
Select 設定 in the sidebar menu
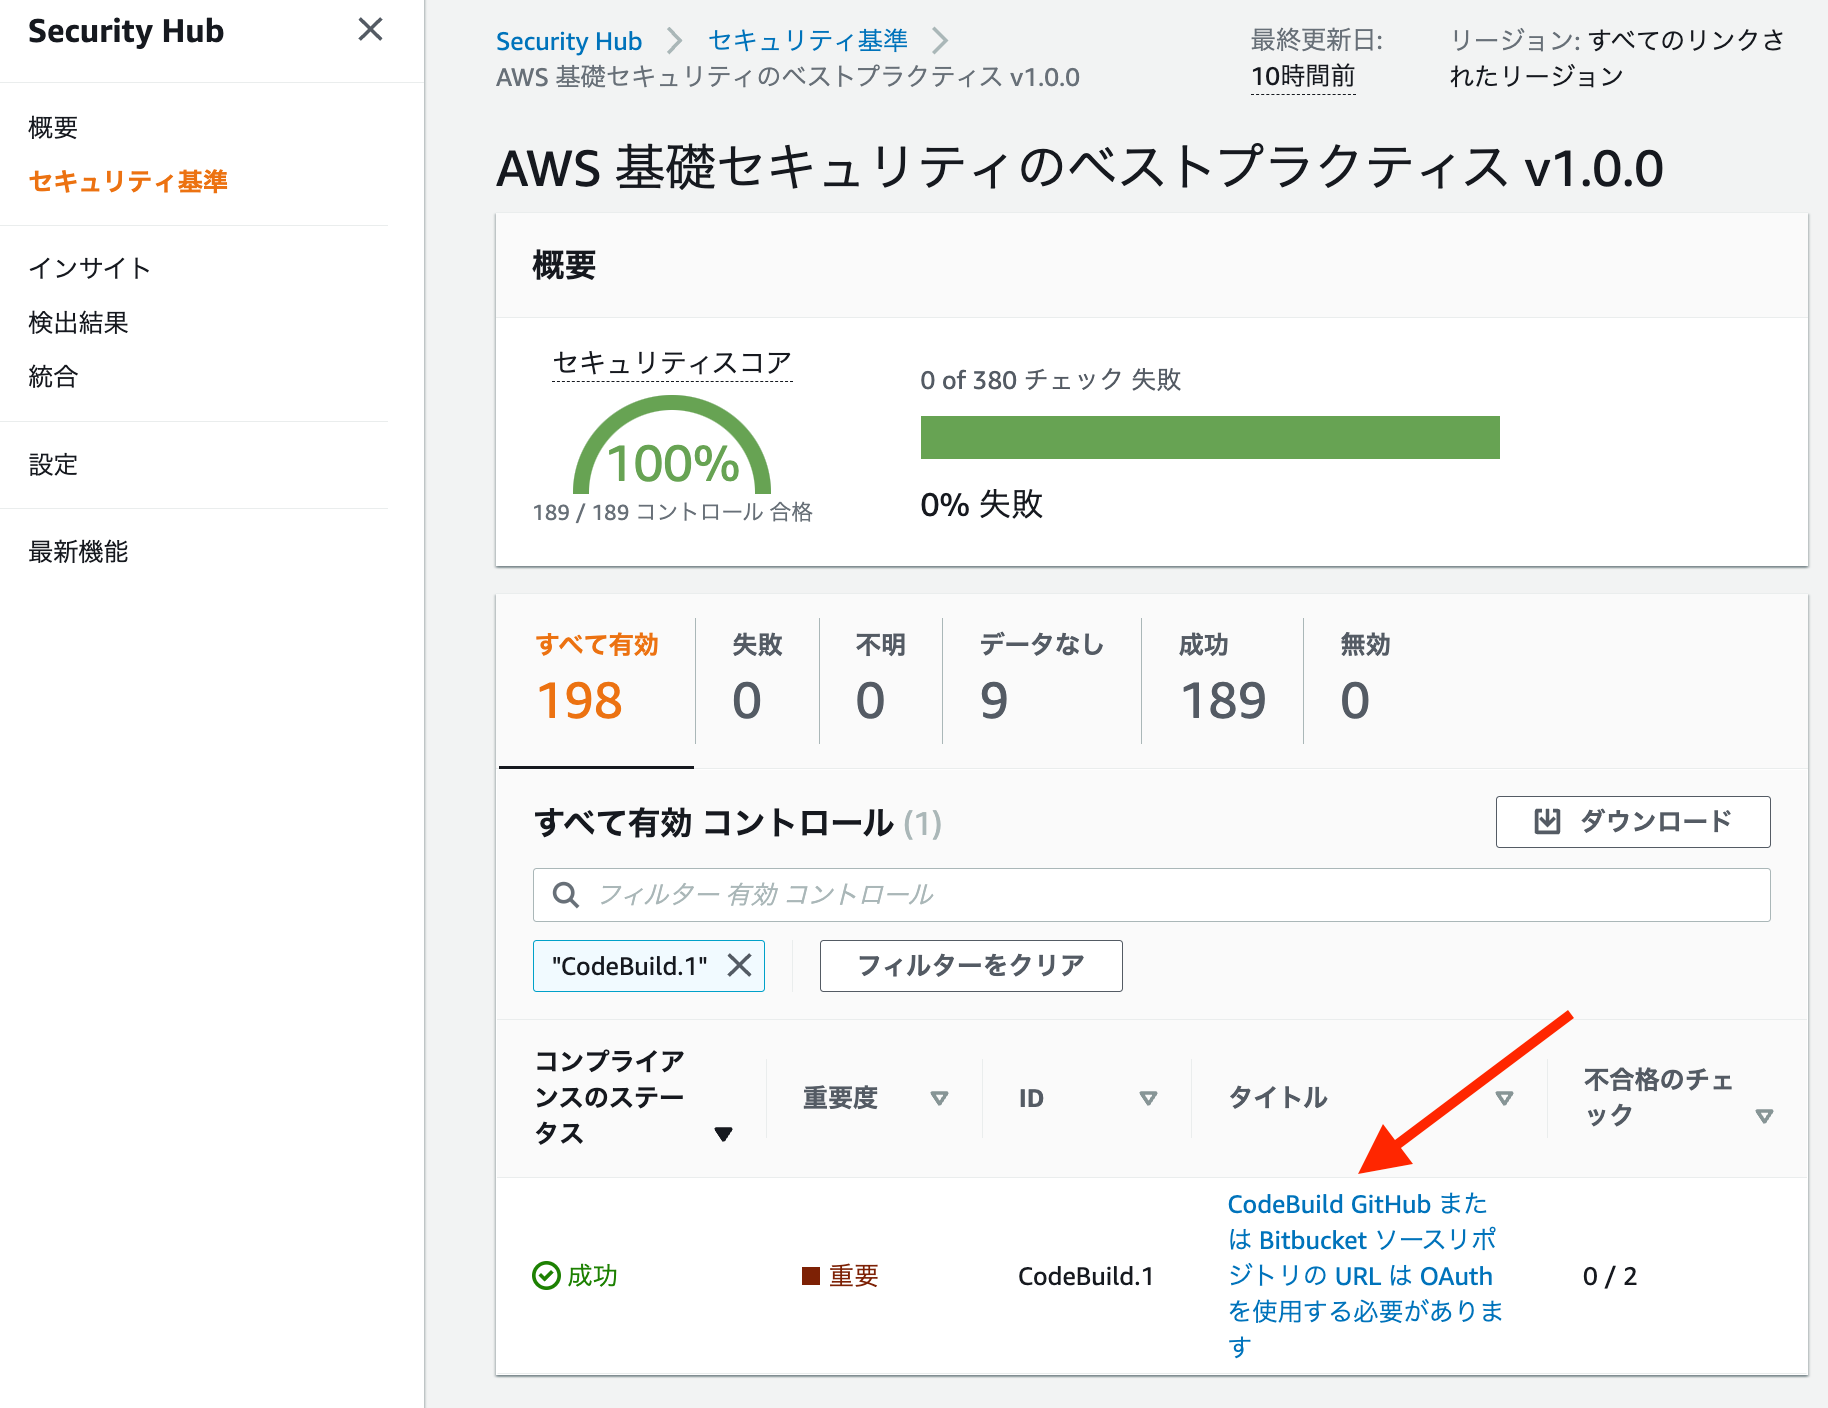pyautogui.click(x=53, y=465)
